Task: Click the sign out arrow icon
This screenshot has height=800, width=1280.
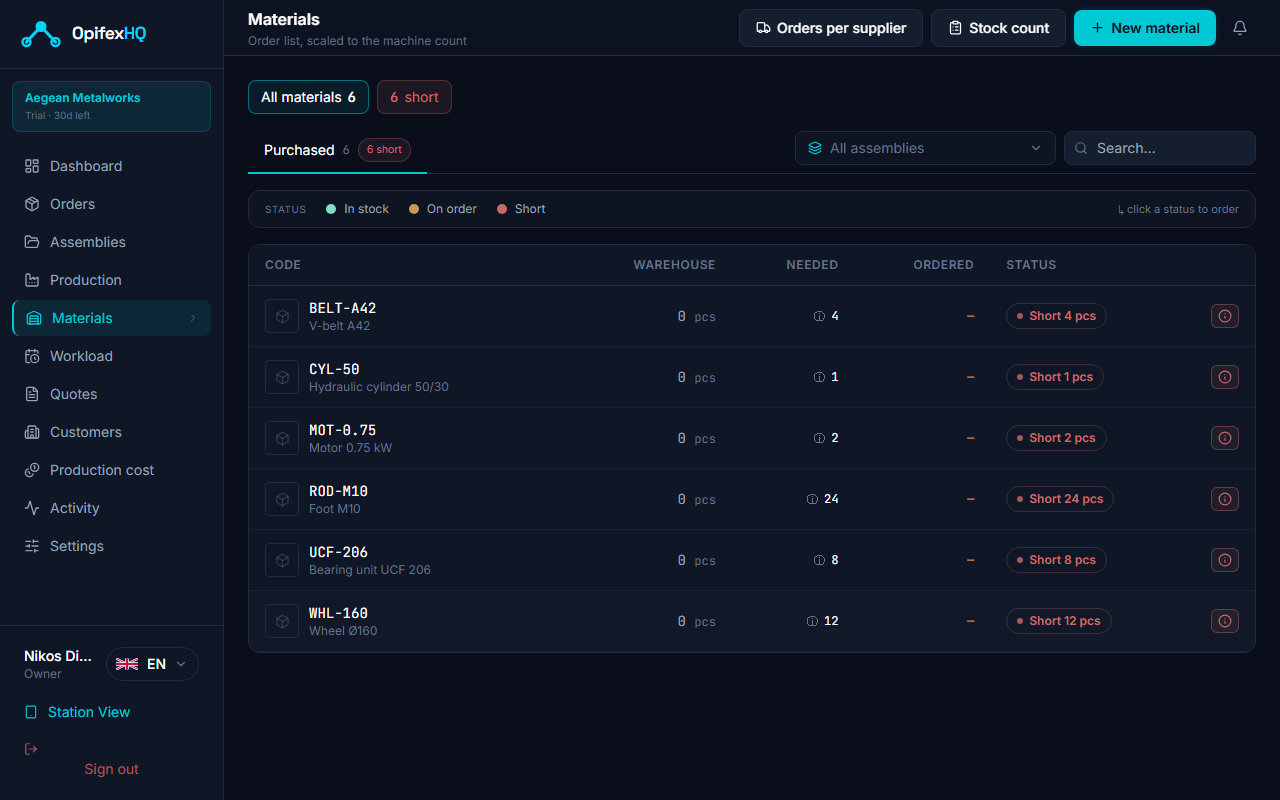Action: point(31,749)
